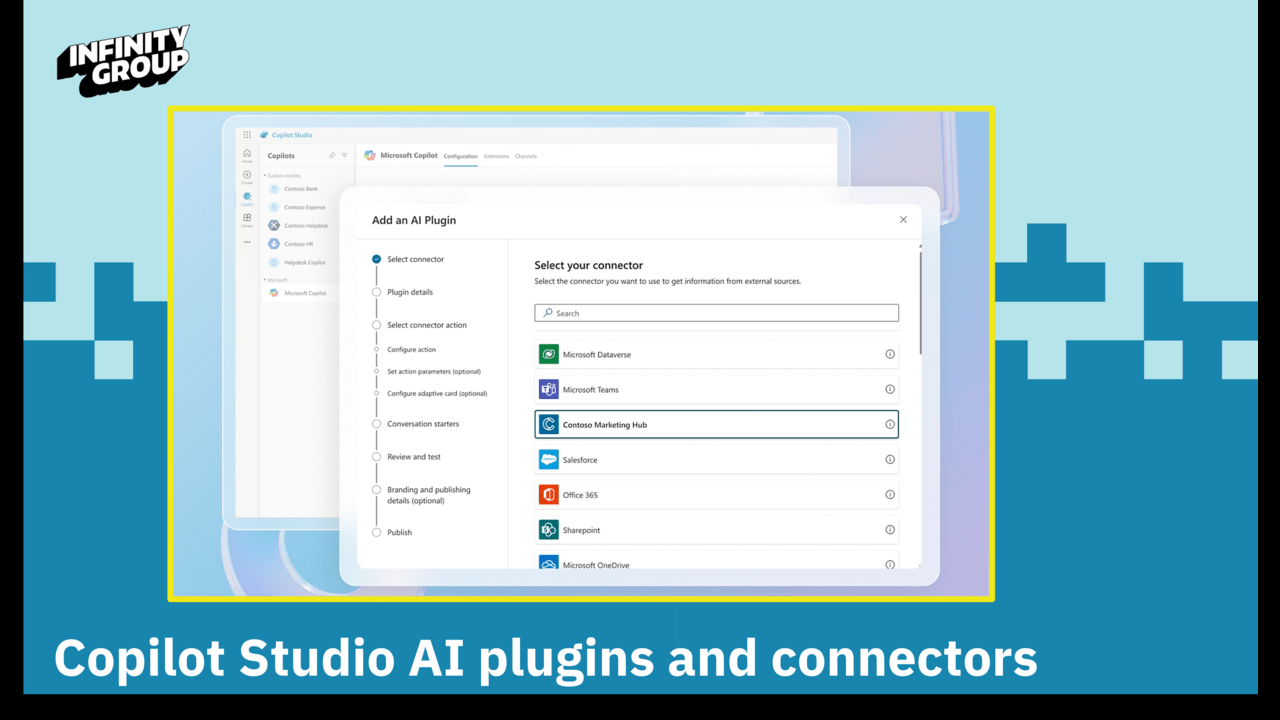This screenshot has width=1280, height=720.
Task: Pin the Copilots panel
Action: [332, 156]
